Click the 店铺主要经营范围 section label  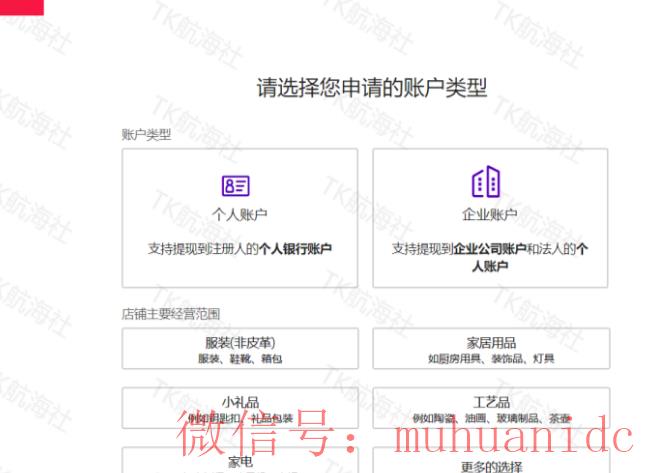point(171,314)
